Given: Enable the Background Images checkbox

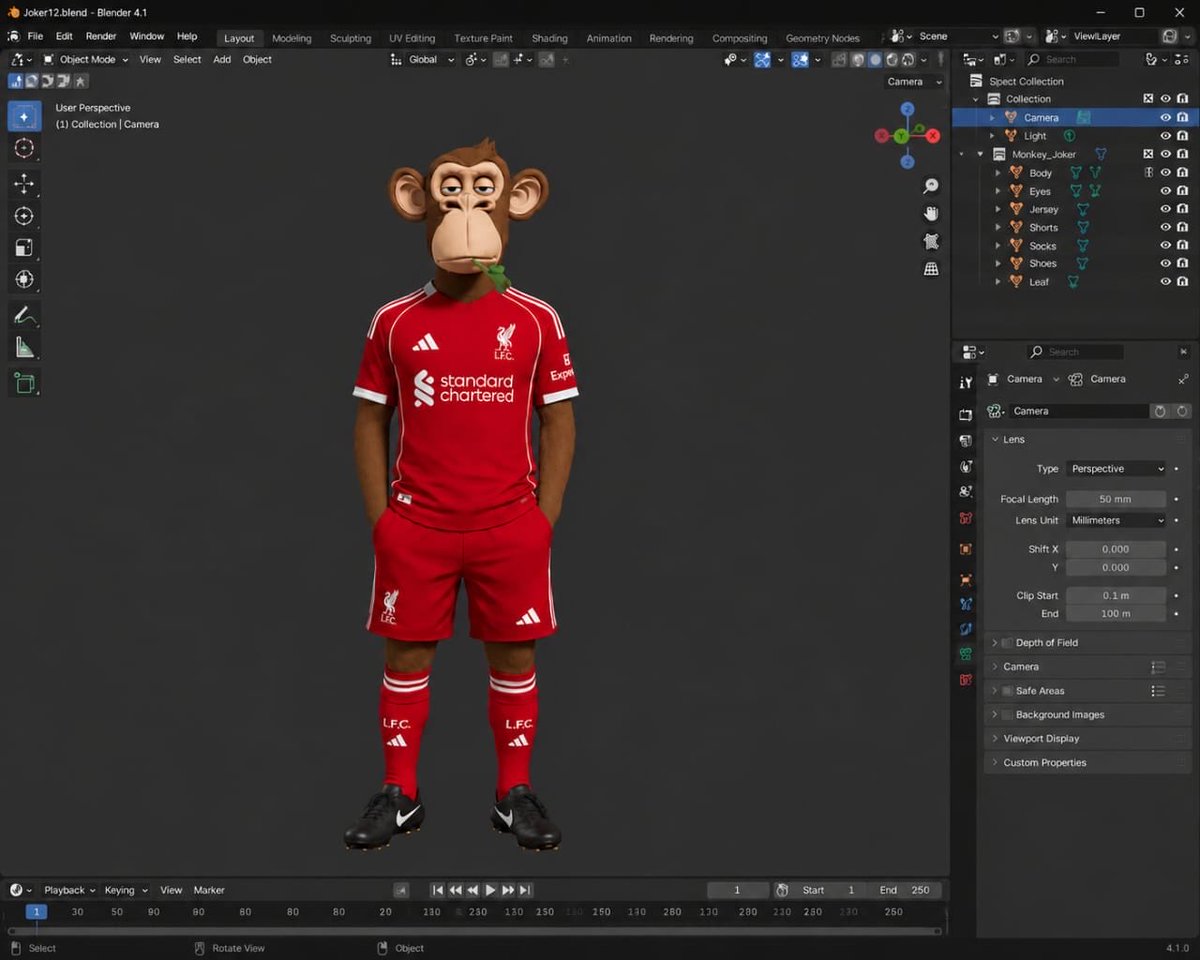Looking at the screenshot, I should [1007, 715].
